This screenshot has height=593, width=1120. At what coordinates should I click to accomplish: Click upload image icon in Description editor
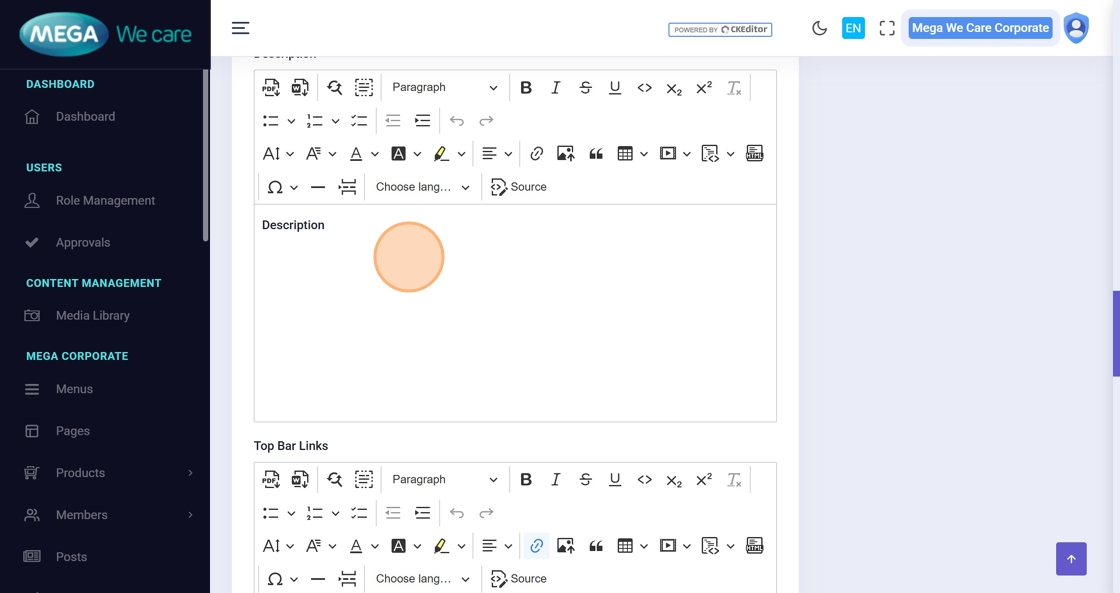pos(566,154)
